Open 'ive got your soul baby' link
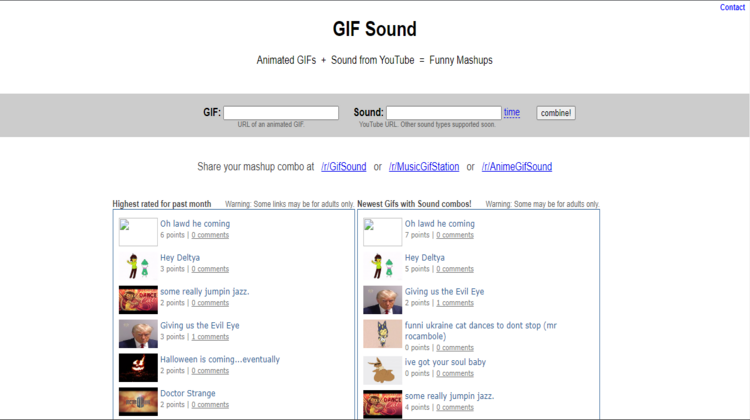Viewport: 750px width, 420px height. [445, 362]
